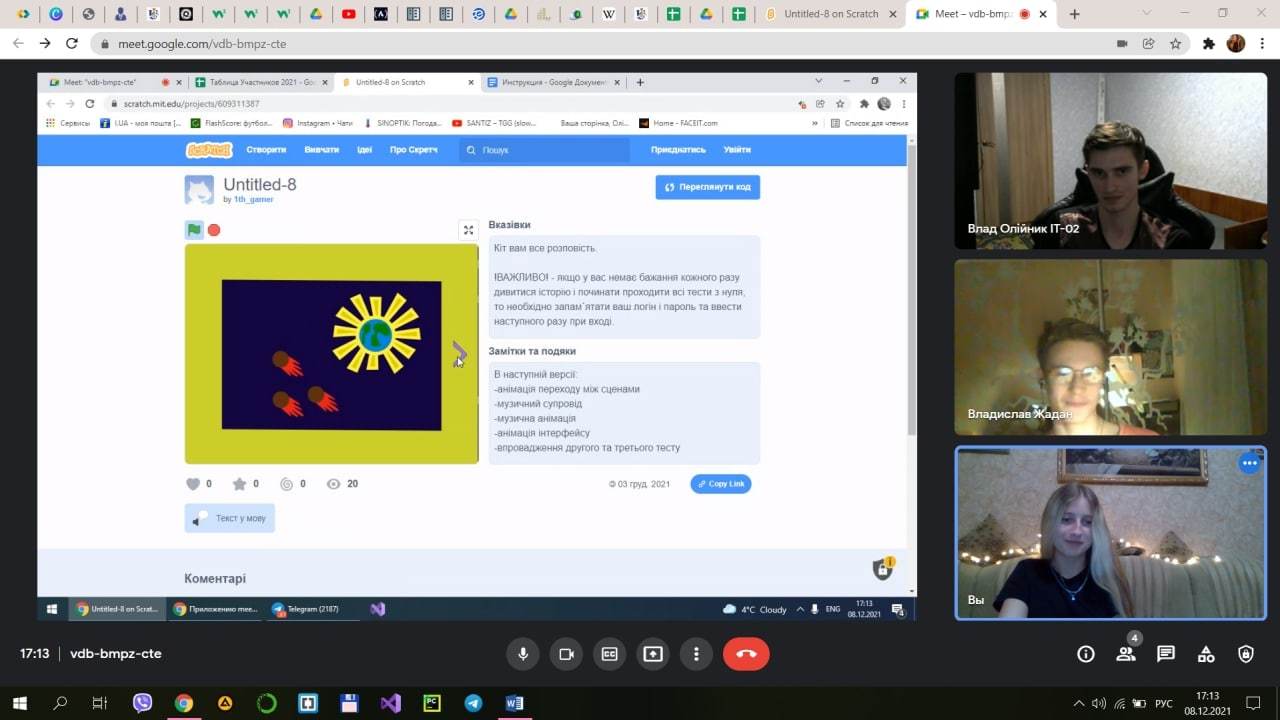Open the chat panel icon
Image resolution: width=1280 pixels, height=720 pixels.
click(x=1166, y=654)
